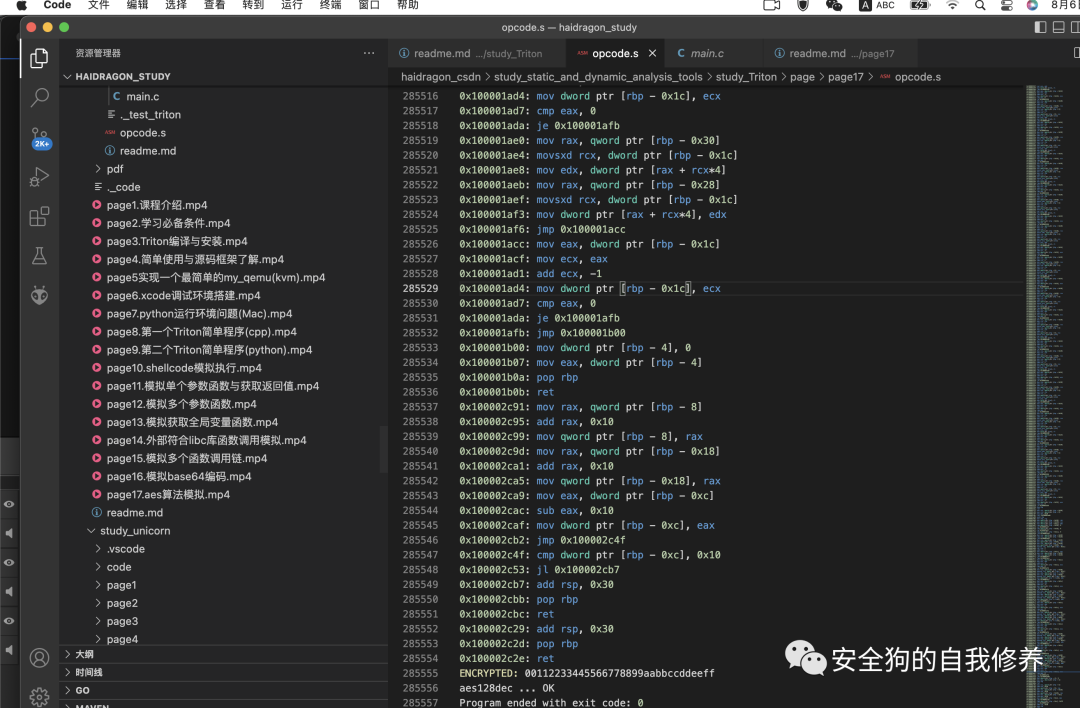
Task: Toggle bottom panel layout button
Action: point(1059,27)
